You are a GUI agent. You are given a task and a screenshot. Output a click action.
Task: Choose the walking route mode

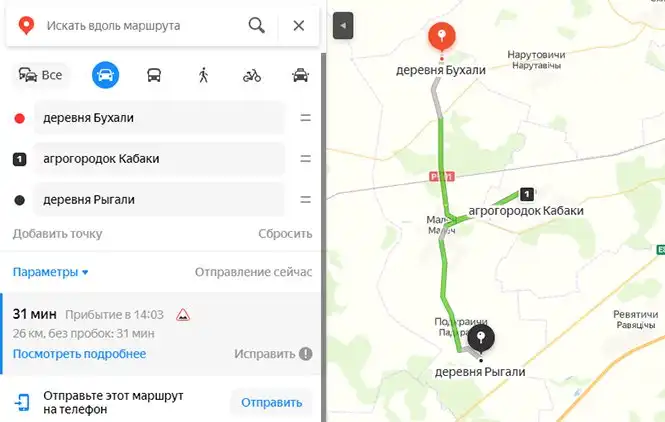point(203,75)
